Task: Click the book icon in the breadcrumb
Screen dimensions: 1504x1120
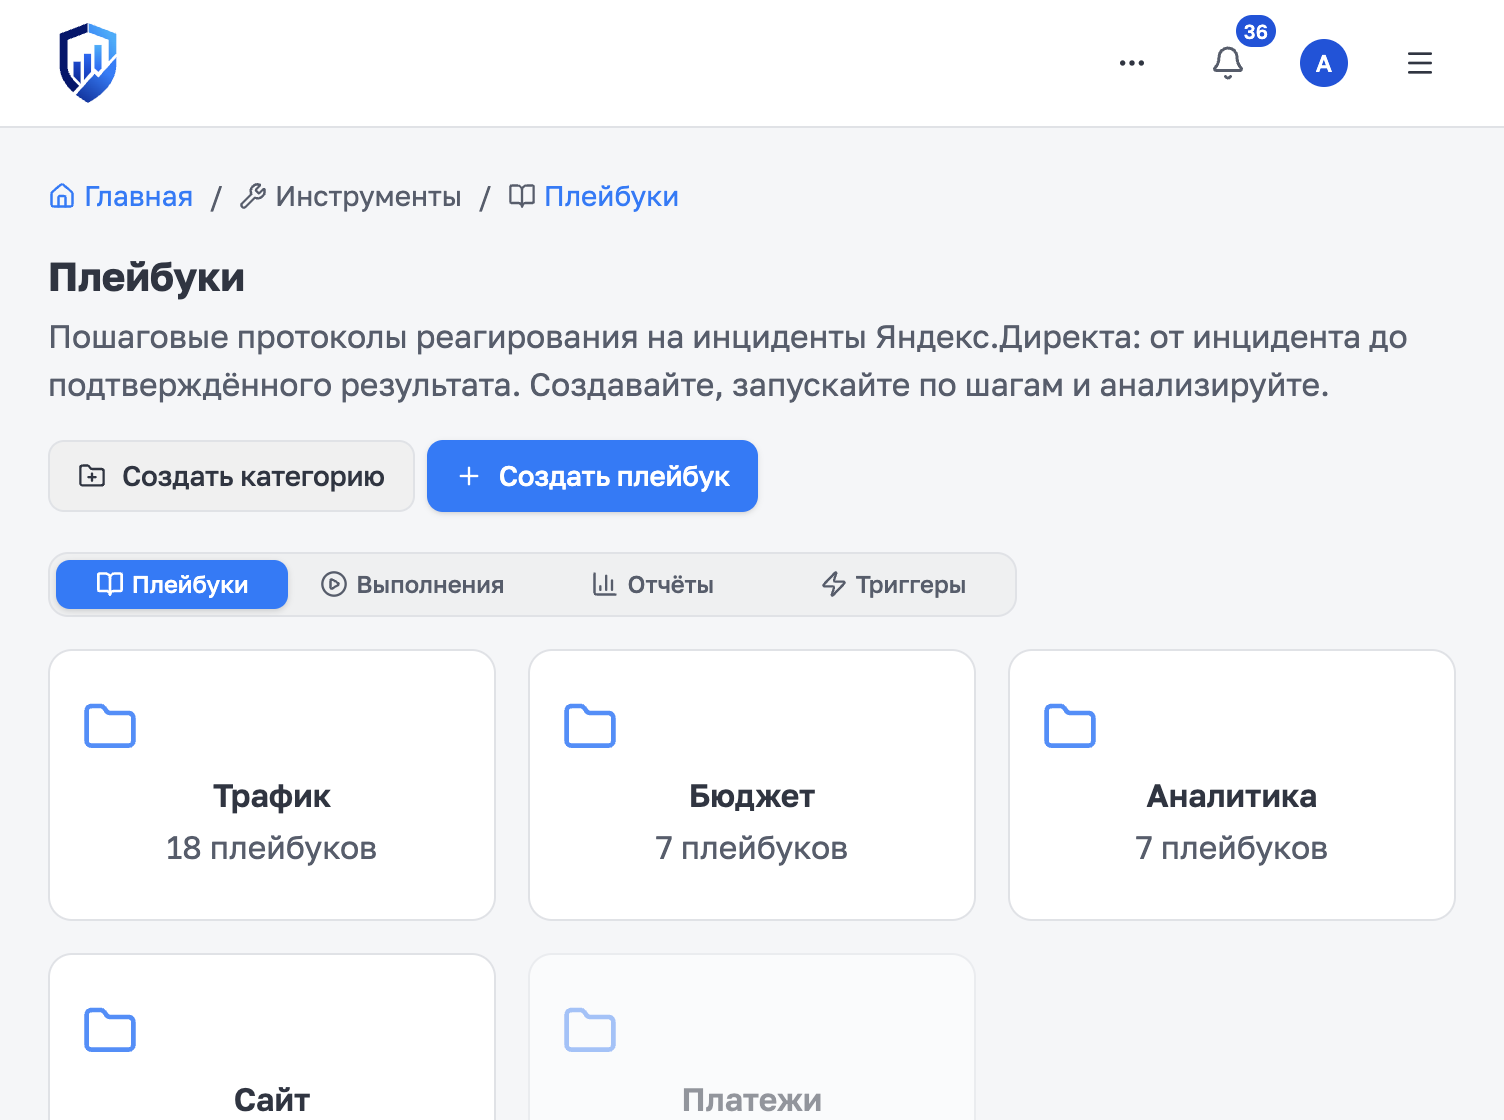Action: point(522,196)
